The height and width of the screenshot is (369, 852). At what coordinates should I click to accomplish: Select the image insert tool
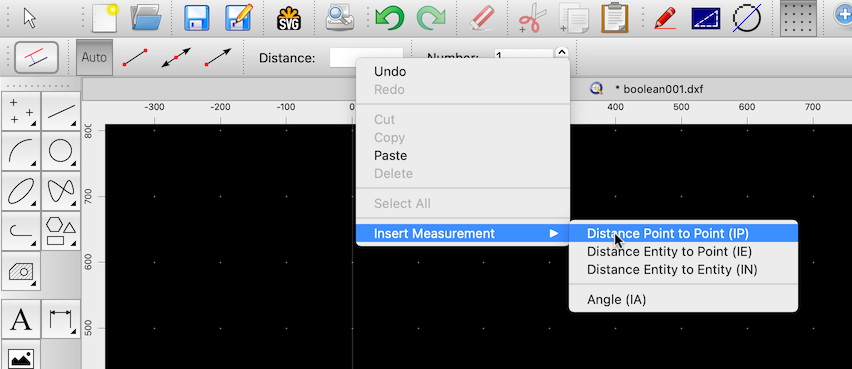tap(21, 355)
